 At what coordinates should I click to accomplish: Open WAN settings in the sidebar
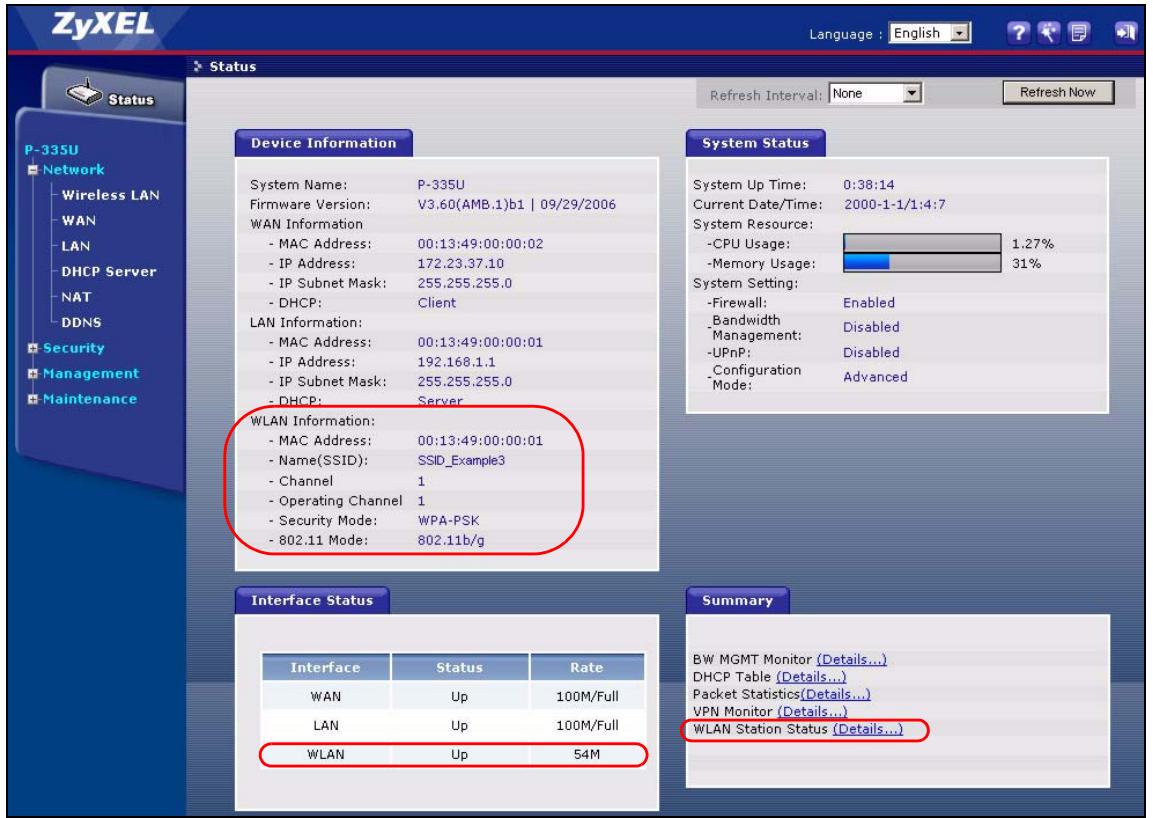tap(79, 221)
